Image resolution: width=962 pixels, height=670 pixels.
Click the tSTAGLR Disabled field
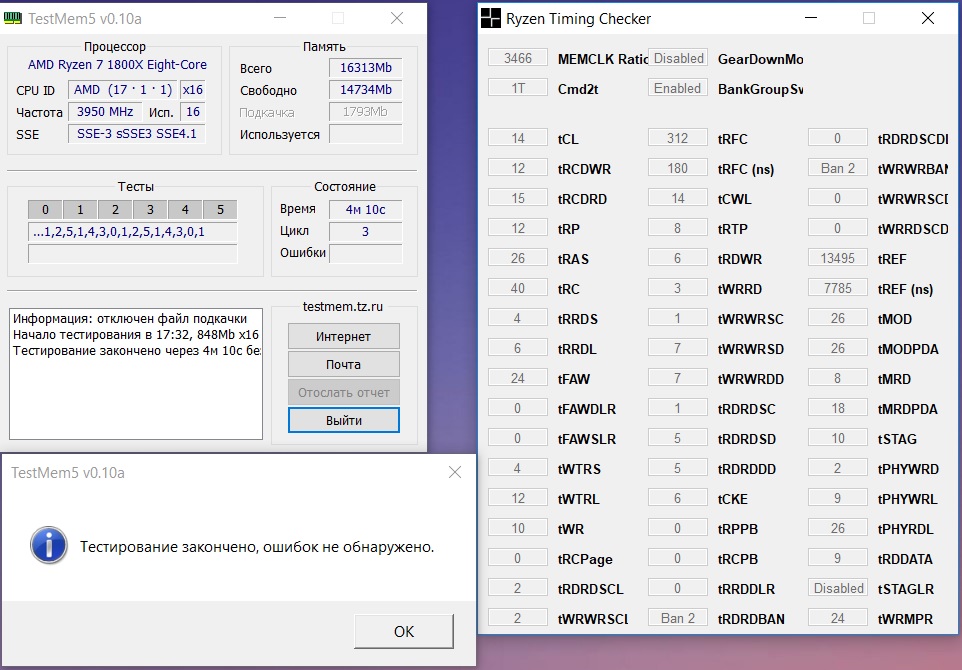(838, 588)
